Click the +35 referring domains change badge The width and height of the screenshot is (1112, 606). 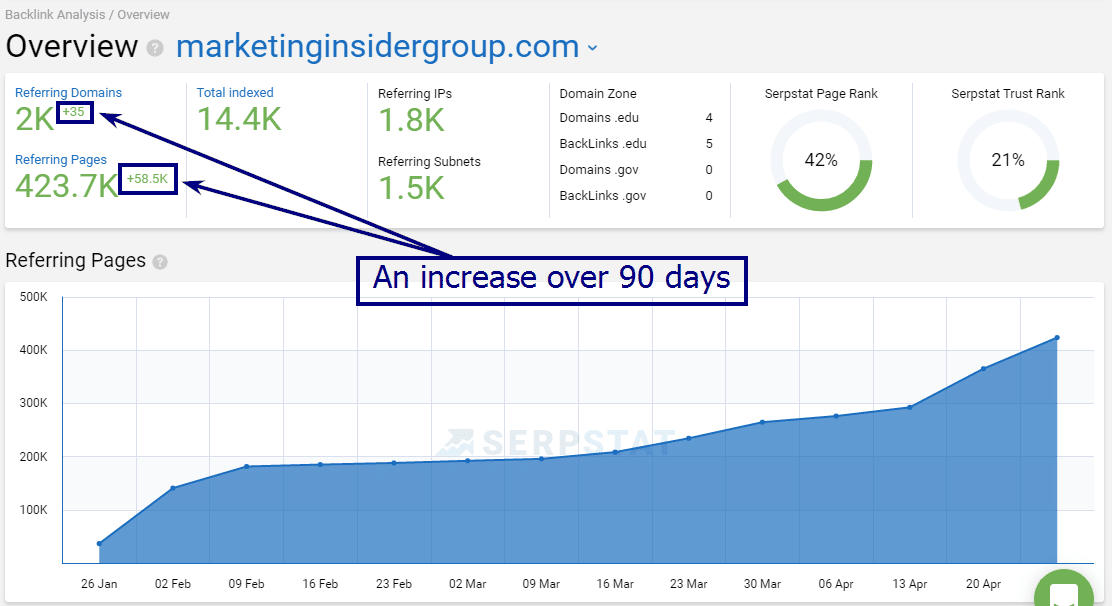74,112
